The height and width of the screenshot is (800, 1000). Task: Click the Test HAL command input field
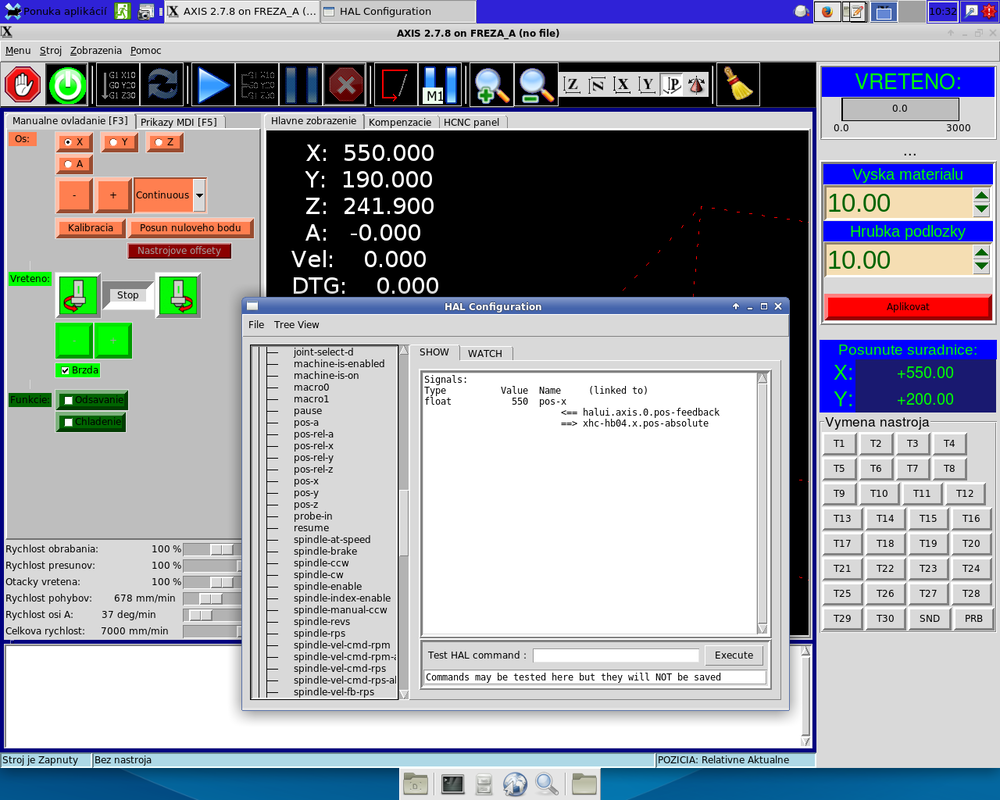coord(615,656)
